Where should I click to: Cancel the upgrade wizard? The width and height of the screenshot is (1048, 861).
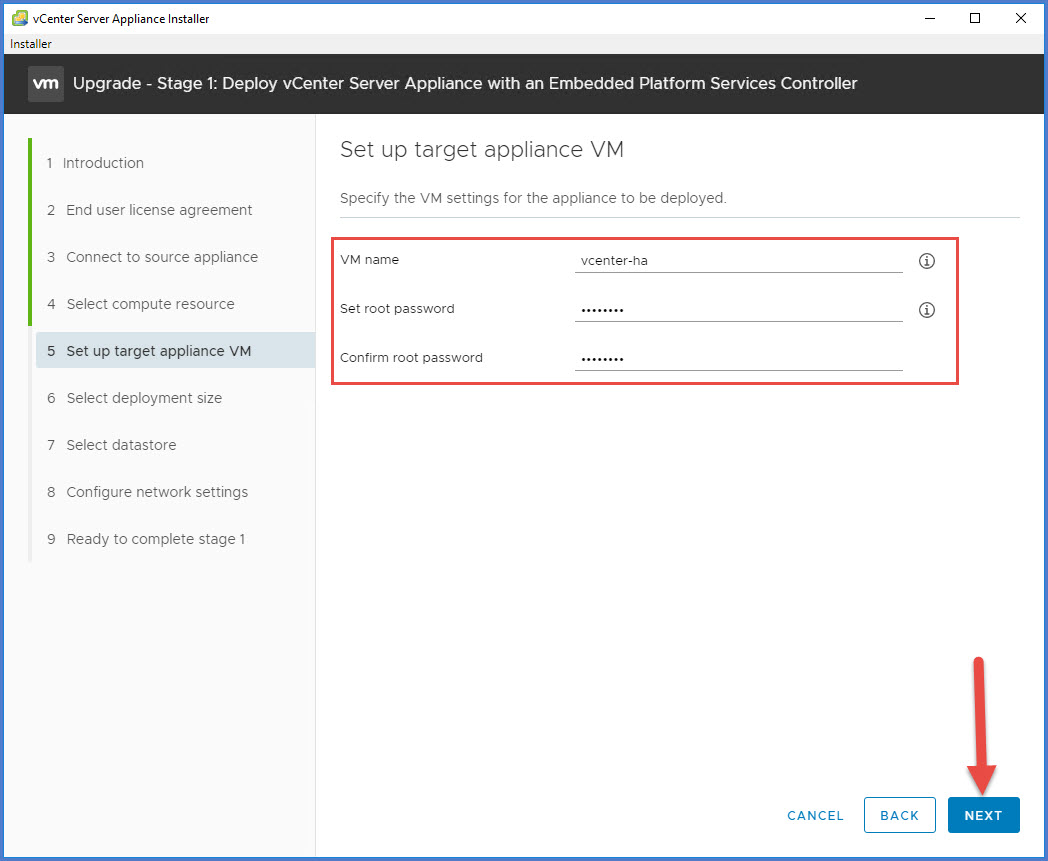[x=815, y=815]
